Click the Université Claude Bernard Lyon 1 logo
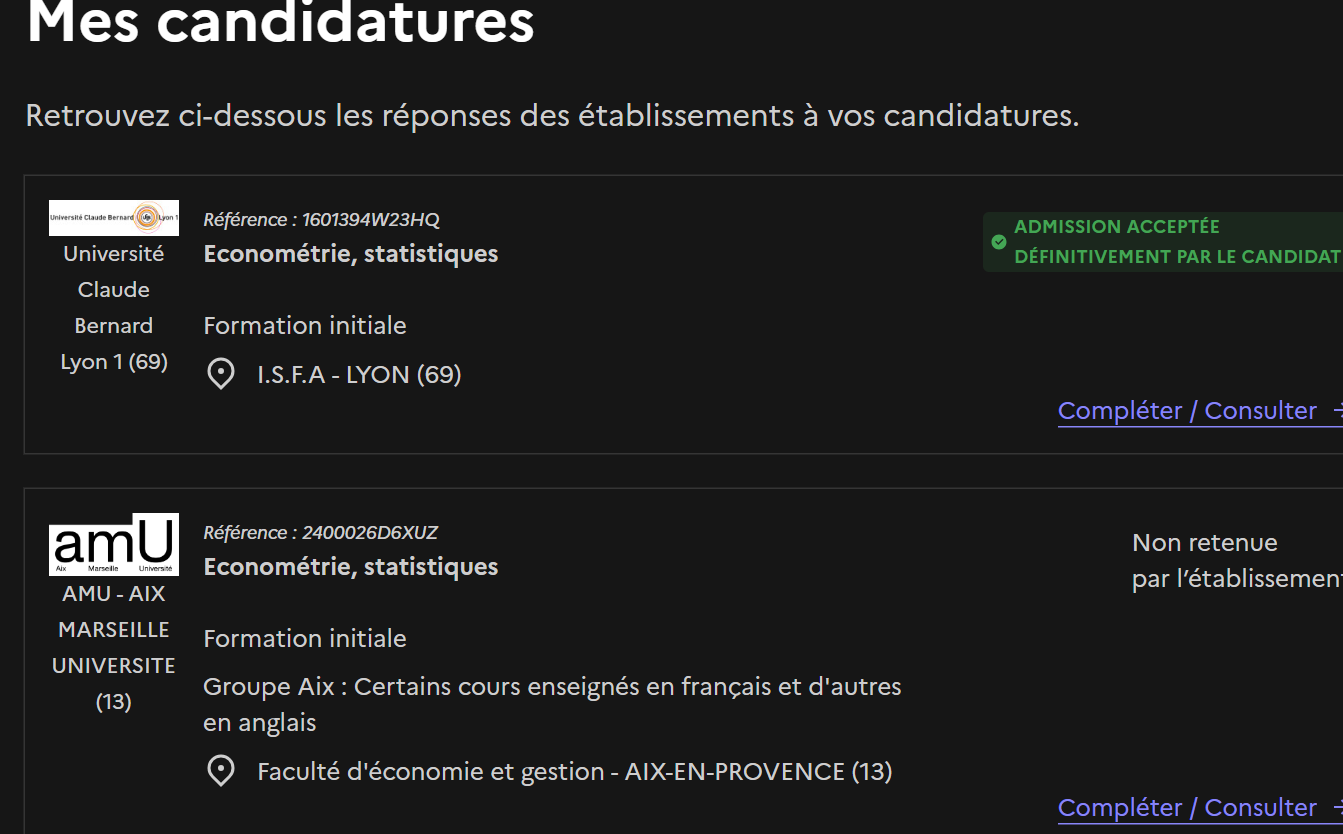The image size is (1343, 834). coord(114,218)
